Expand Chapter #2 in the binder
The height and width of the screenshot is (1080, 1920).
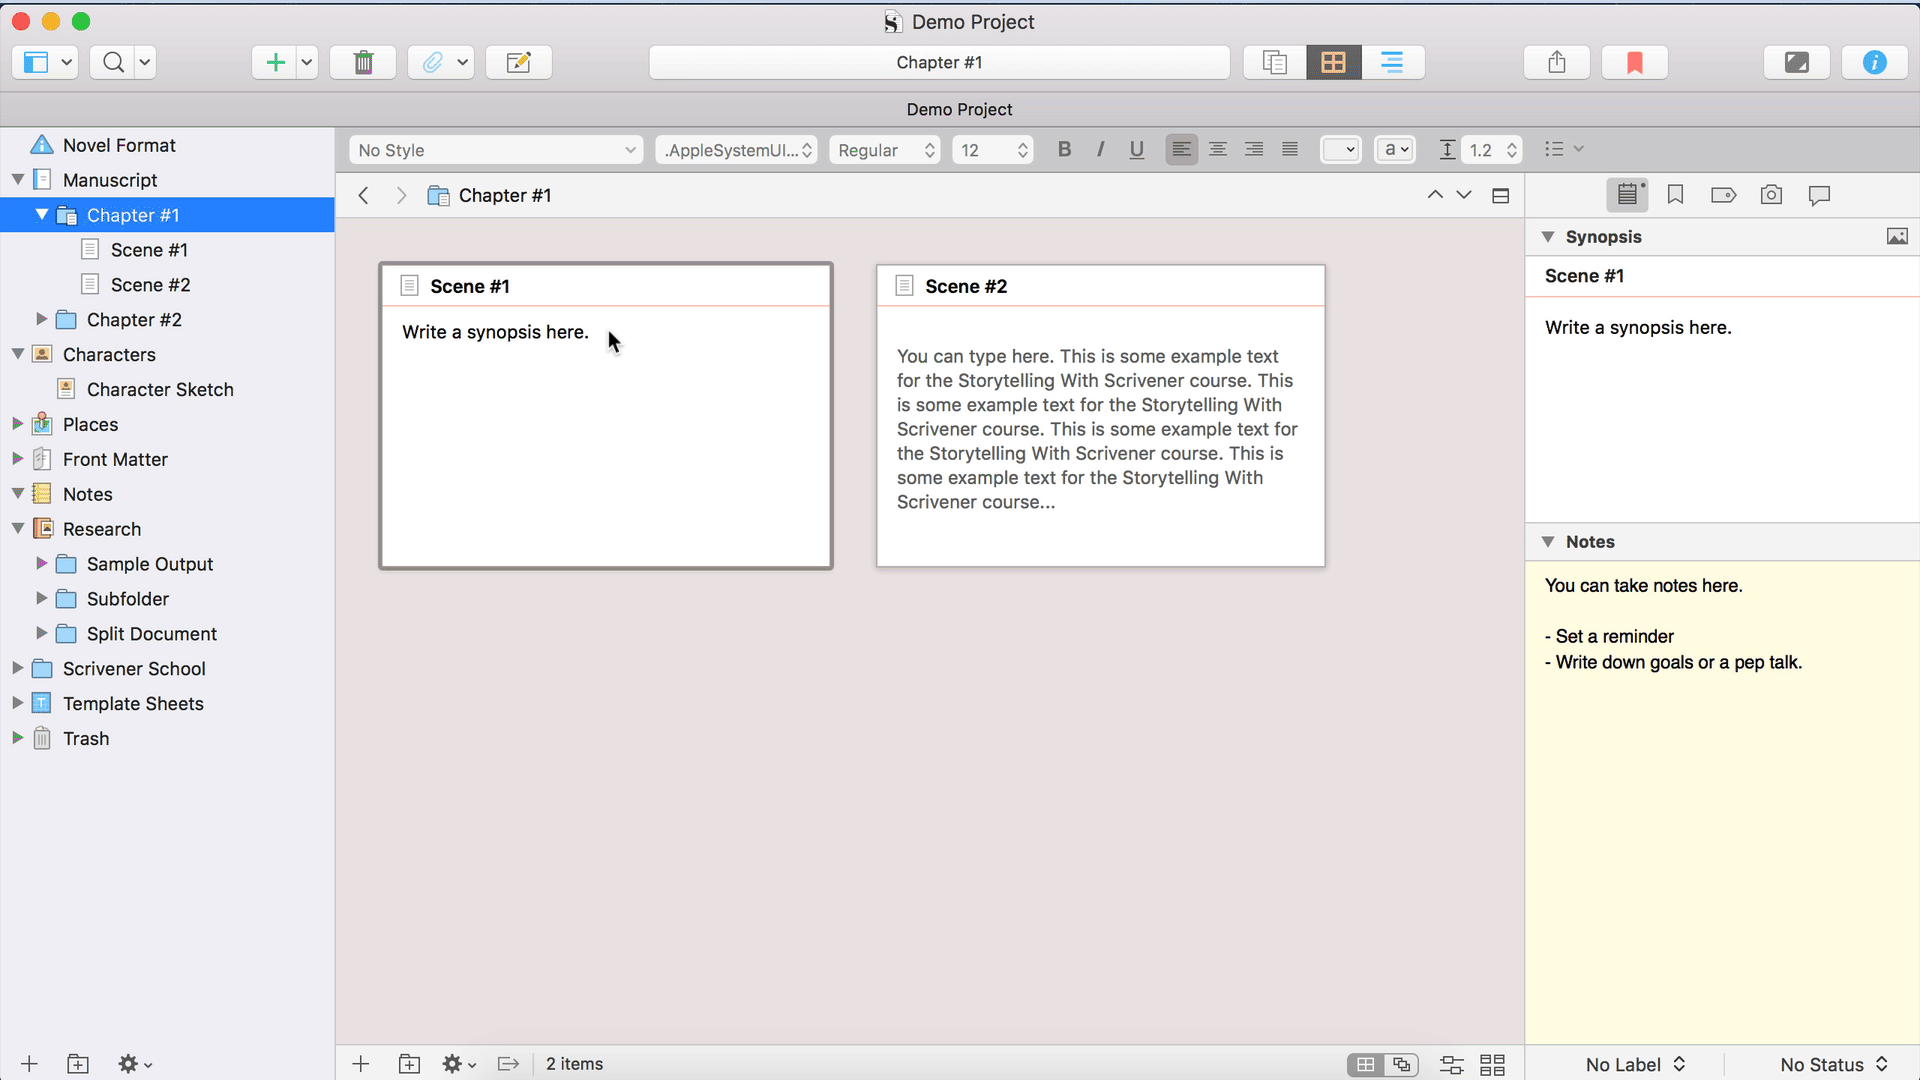42,319
